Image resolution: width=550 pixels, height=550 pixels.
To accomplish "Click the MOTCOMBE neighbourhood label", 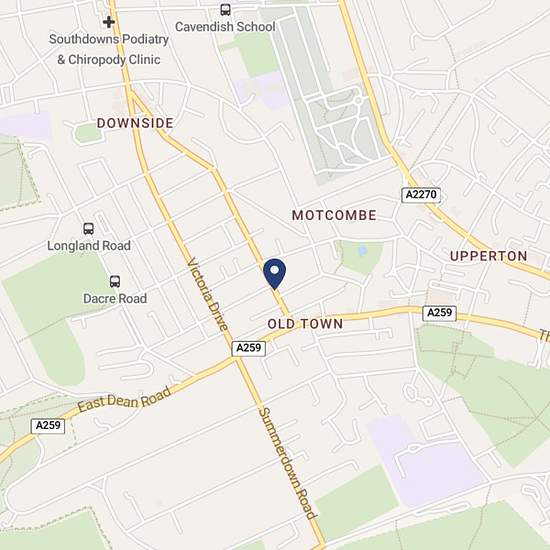I will (x=334, y=215).
